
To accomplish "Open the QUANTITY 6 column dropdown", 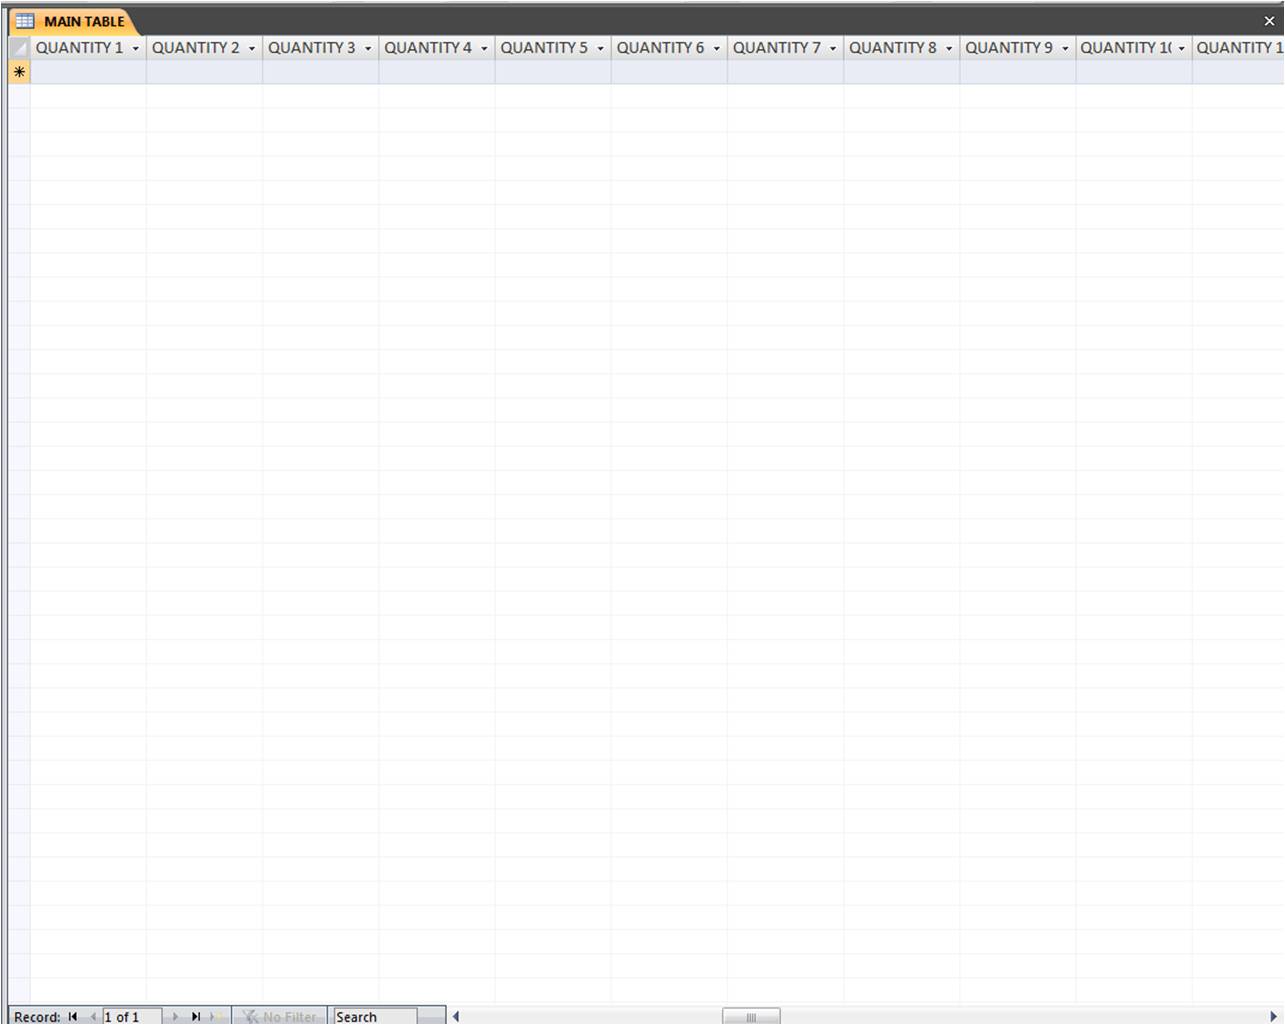I will [x=717, y=48].
